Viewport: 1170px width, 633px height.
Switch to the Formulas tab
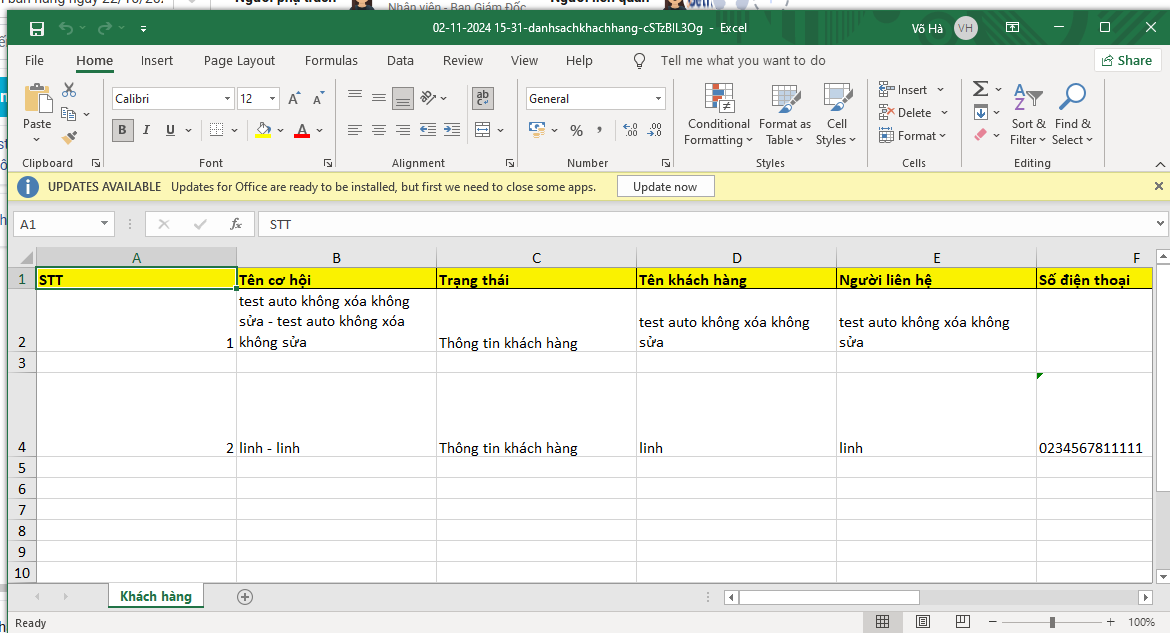[x=331, y=61]
